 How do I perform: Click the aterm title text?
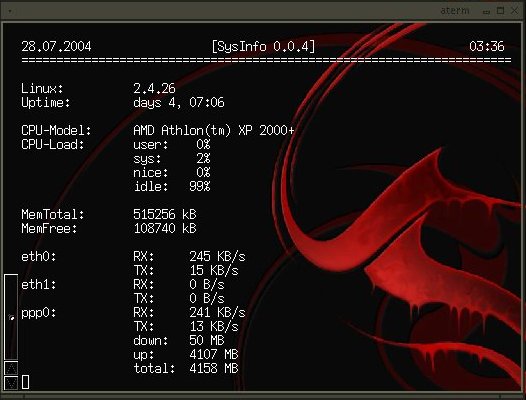[x=455, y=11]
